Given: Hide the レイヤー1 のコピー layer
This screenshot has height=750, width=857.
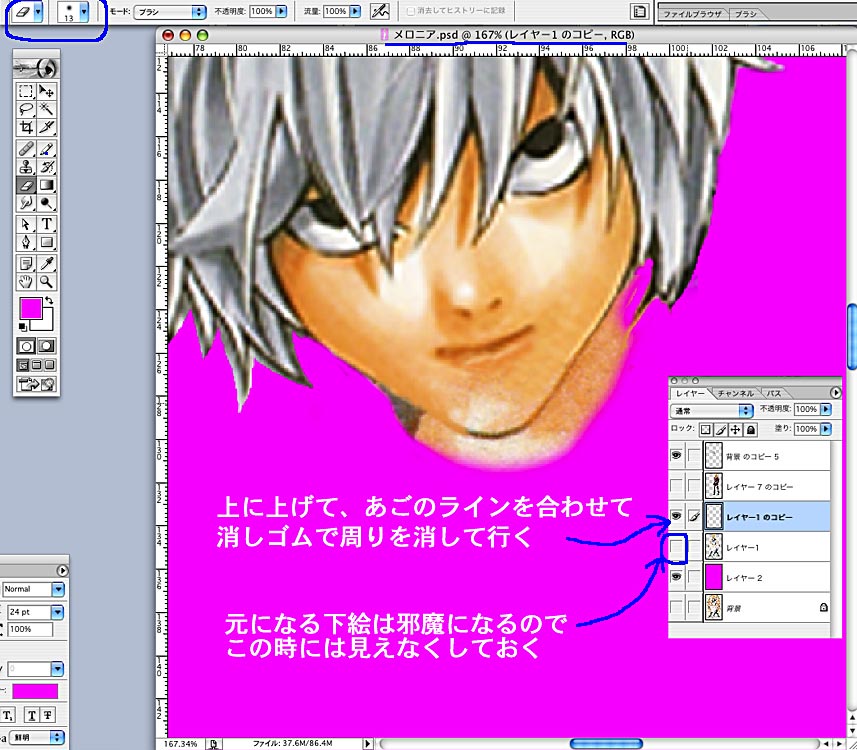Looking at the screenshot, I should pos(677,516).
